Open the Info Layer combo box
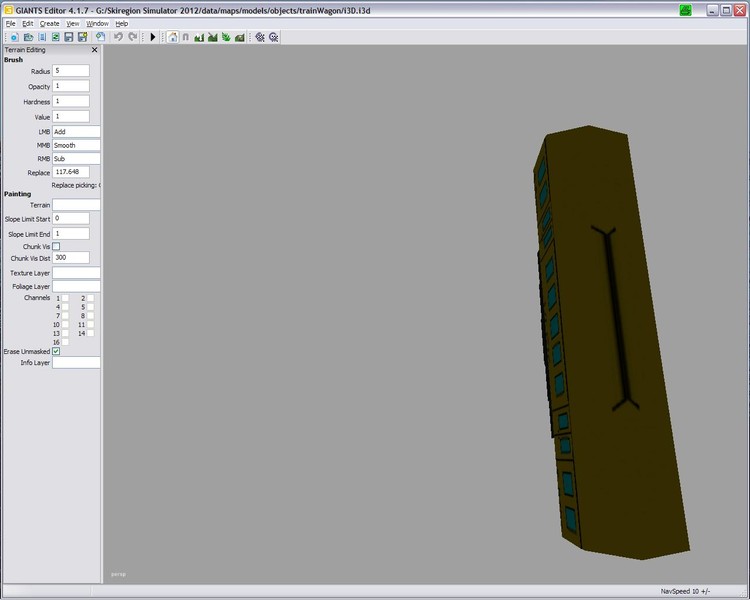The image size is (750, 600). click(x=76, y=363)
